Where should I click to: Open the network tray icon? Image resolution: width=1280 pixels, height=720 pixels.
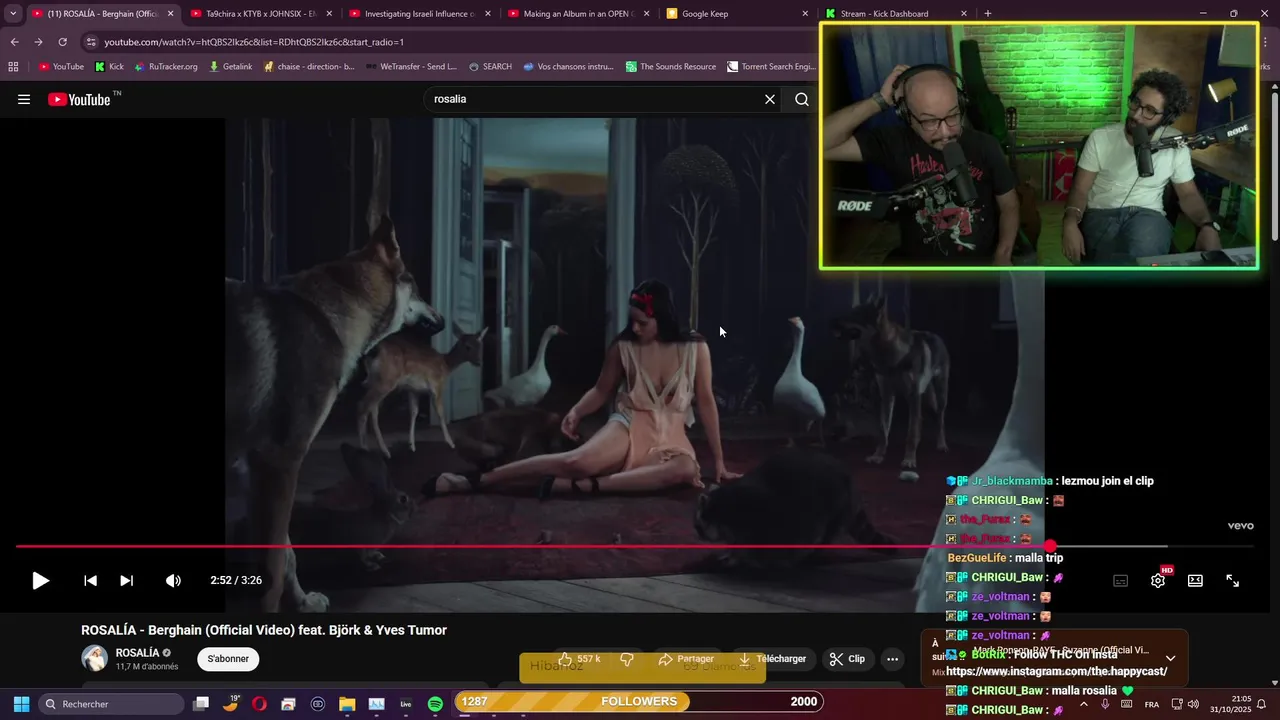(x=1177, y=704)
